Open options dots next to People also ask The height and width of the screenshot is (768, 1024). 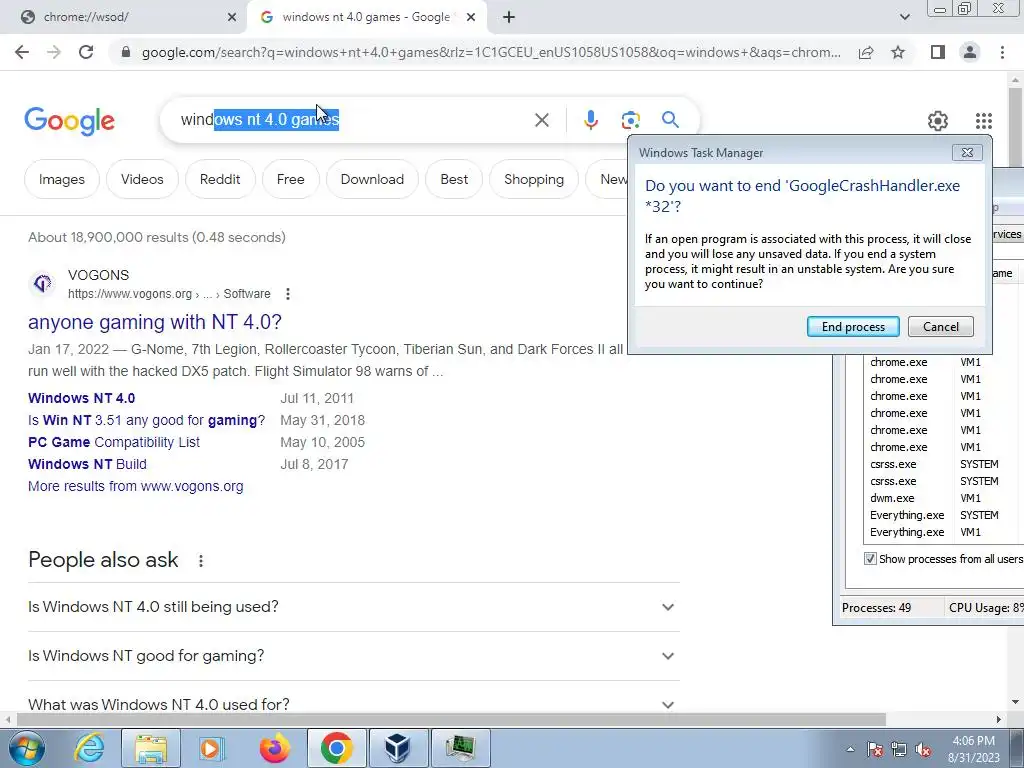pyautogui.click(x=201, y=560)
